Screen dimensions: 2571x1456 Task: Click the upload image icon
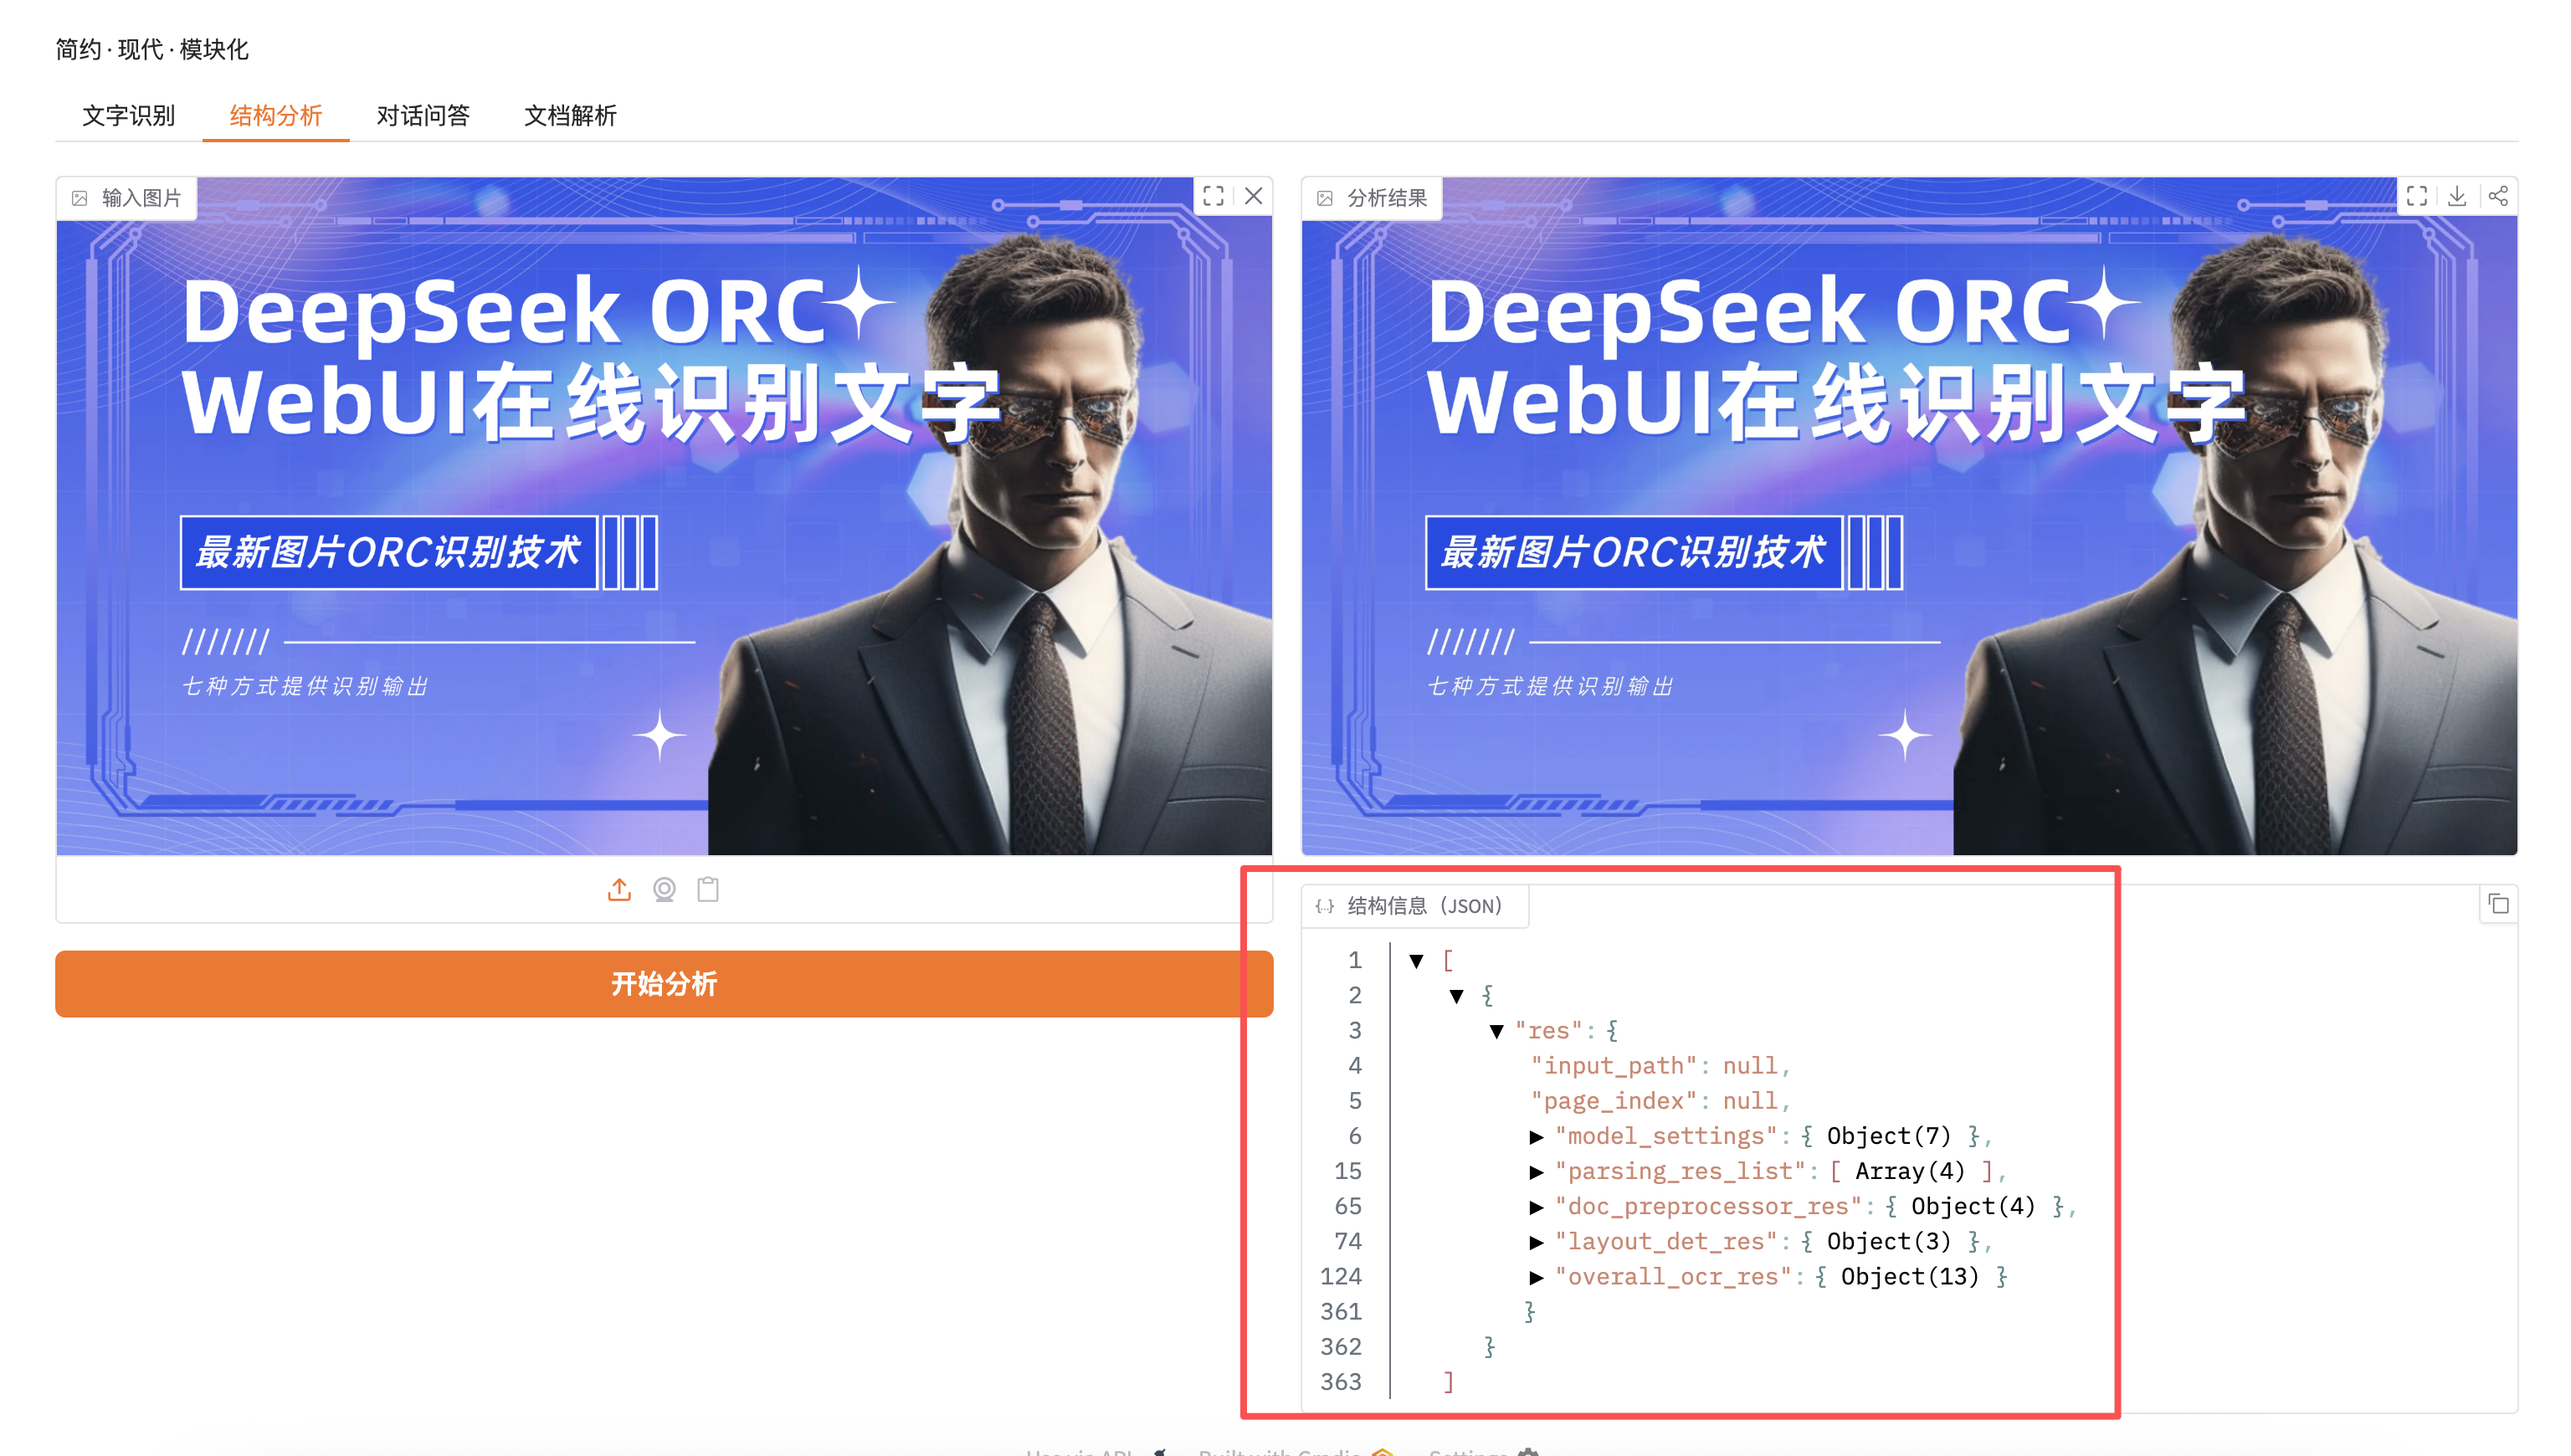click(619, 889)
